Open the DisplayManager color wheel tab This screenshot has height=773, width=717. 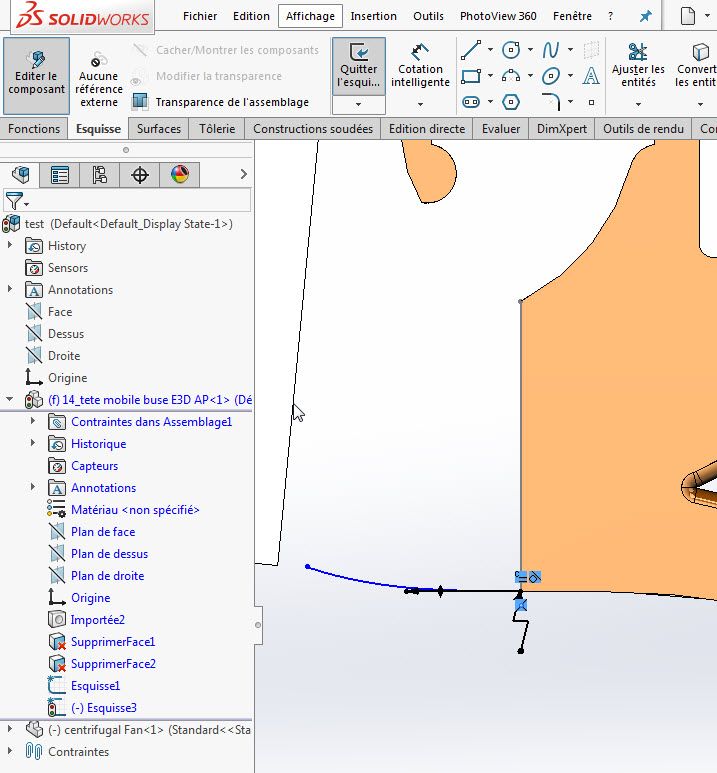point(180,175)
